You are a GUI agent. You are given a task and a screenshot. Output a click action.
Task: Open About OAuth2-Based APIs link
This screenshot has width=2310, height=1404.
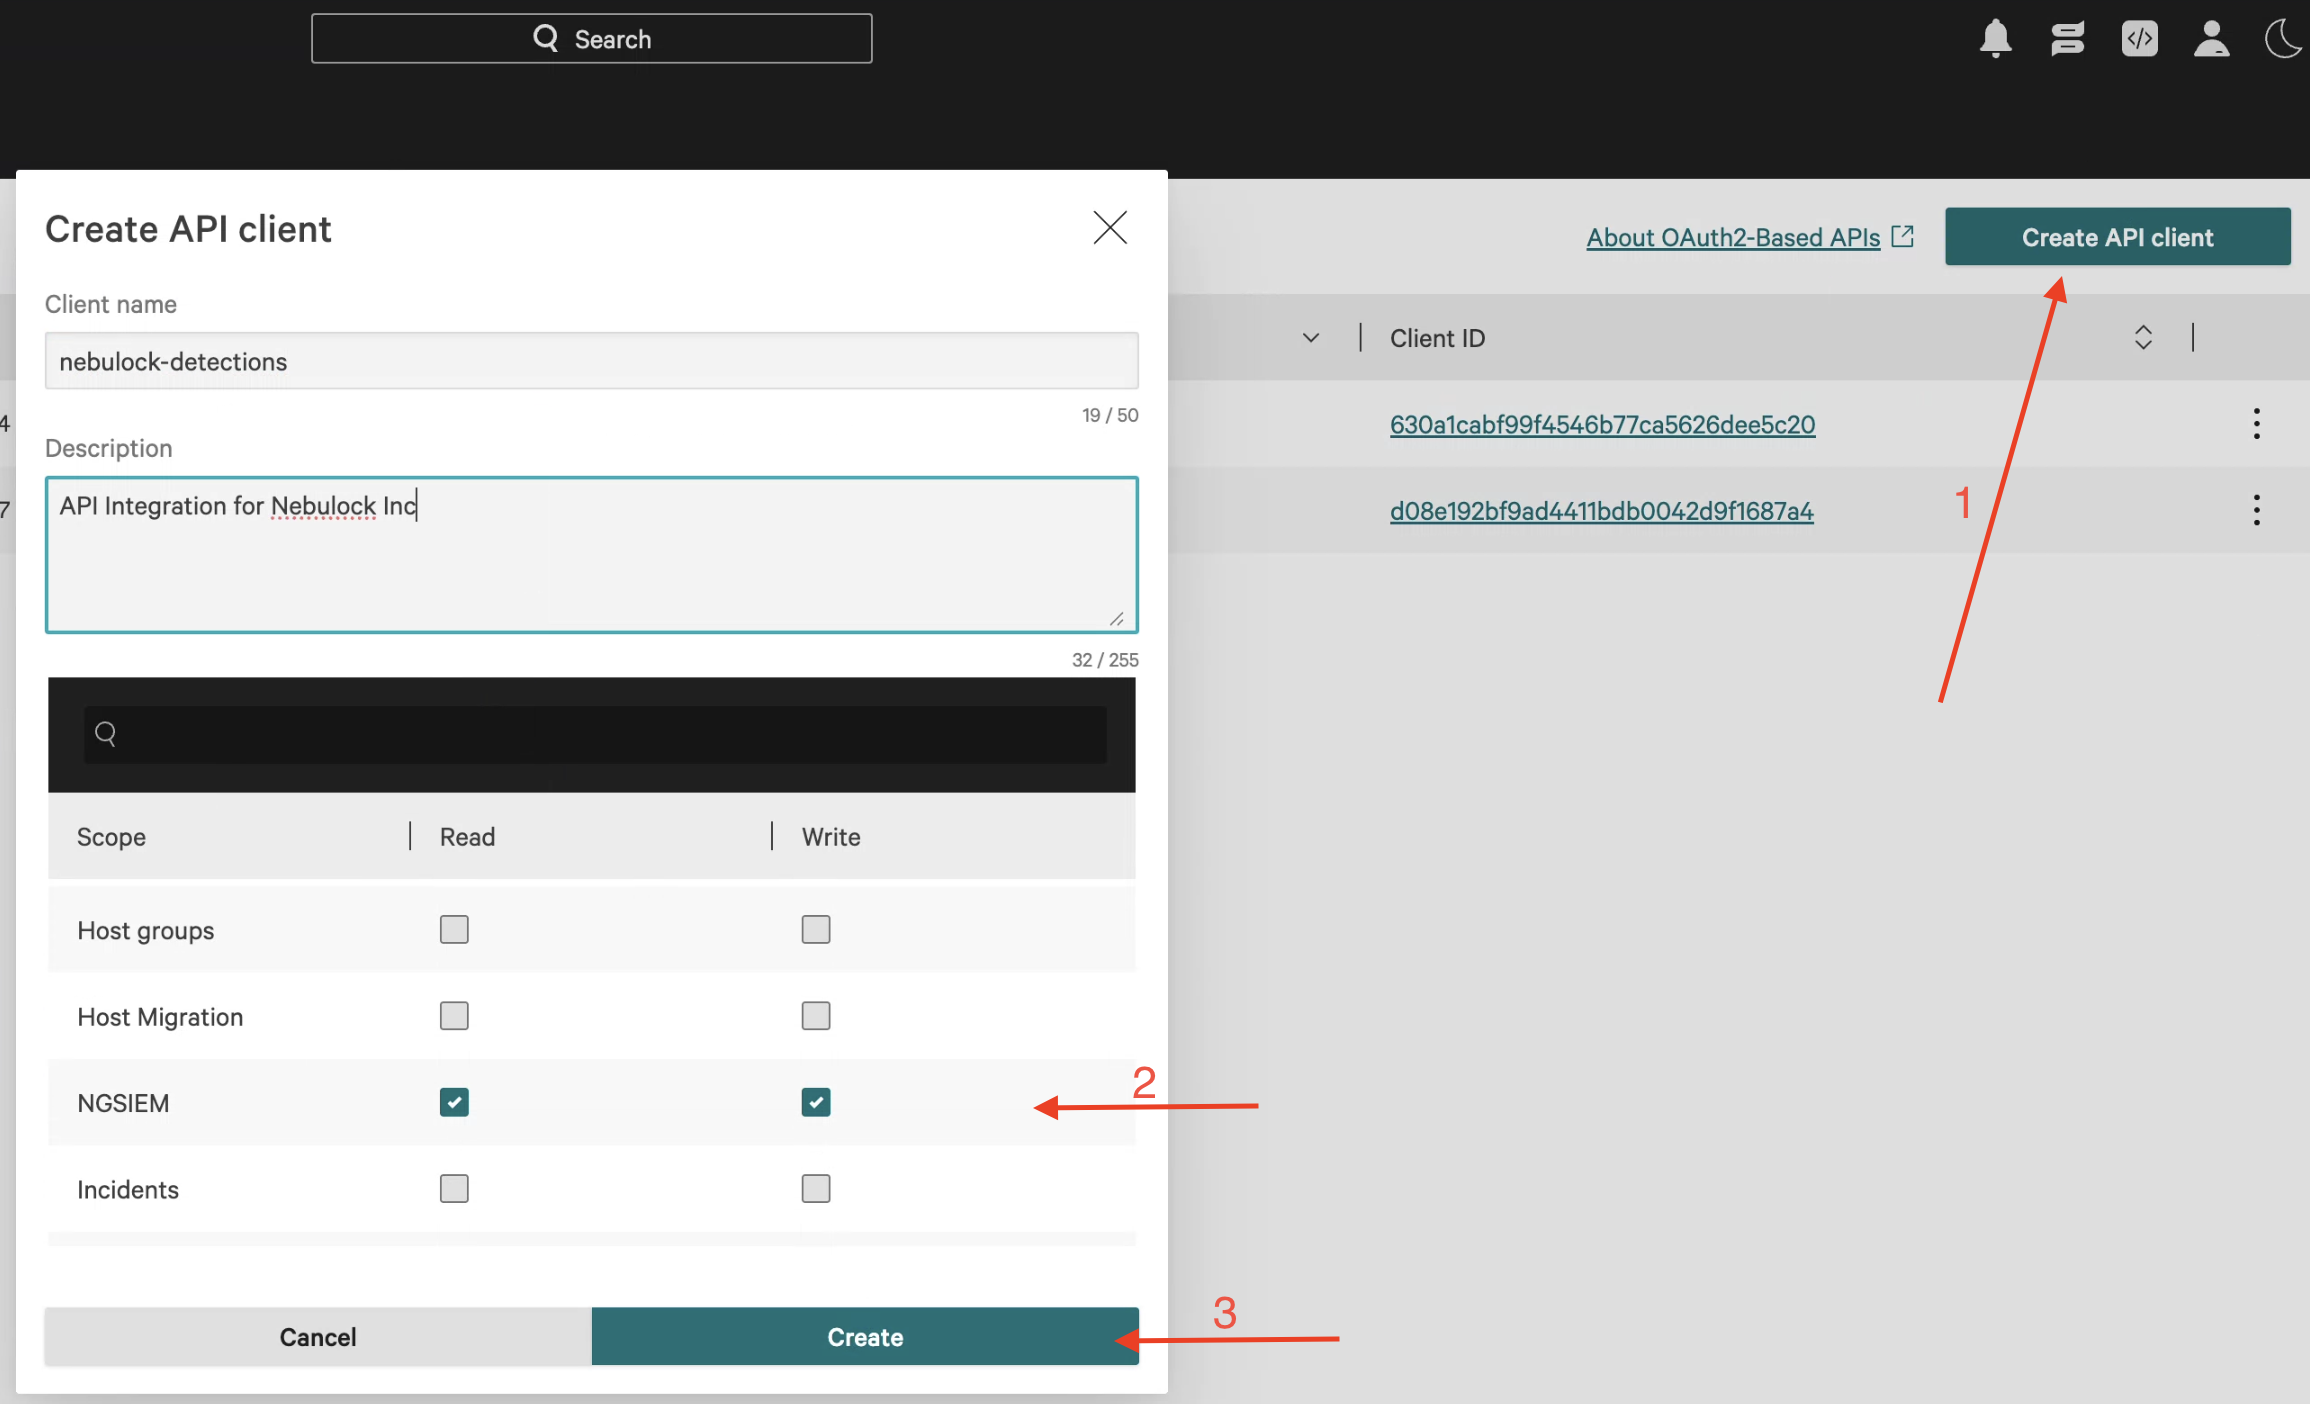coord(1733,238)
